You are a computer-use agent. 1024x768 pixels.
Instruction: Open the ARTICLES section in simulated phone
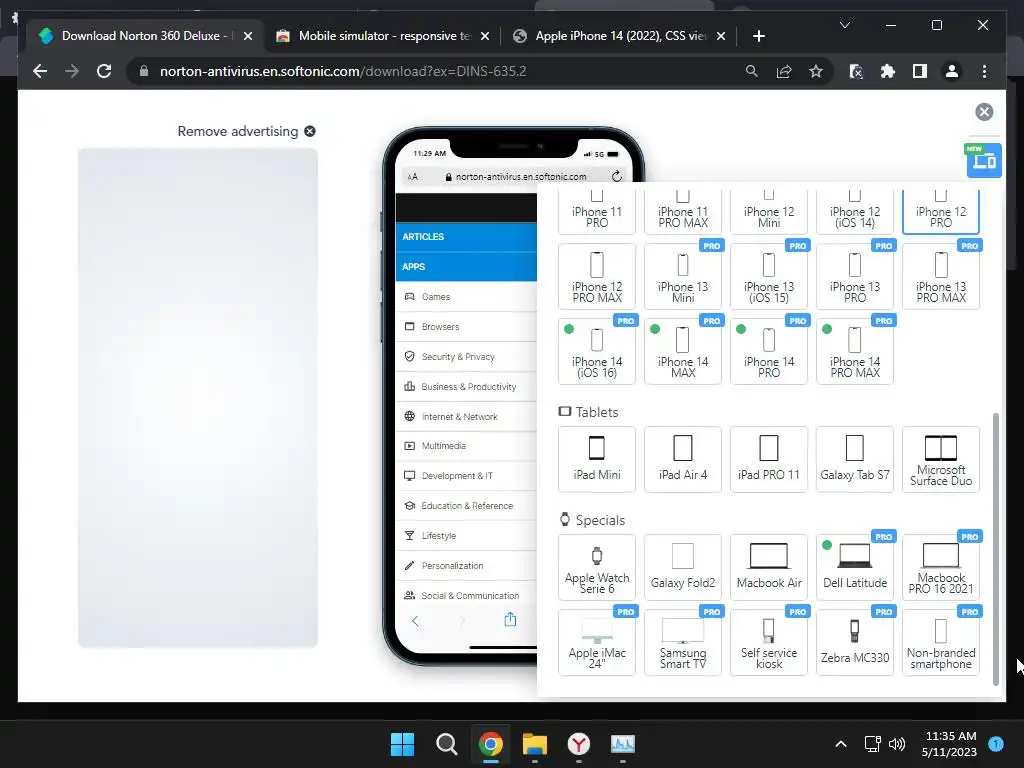(466, 236)
